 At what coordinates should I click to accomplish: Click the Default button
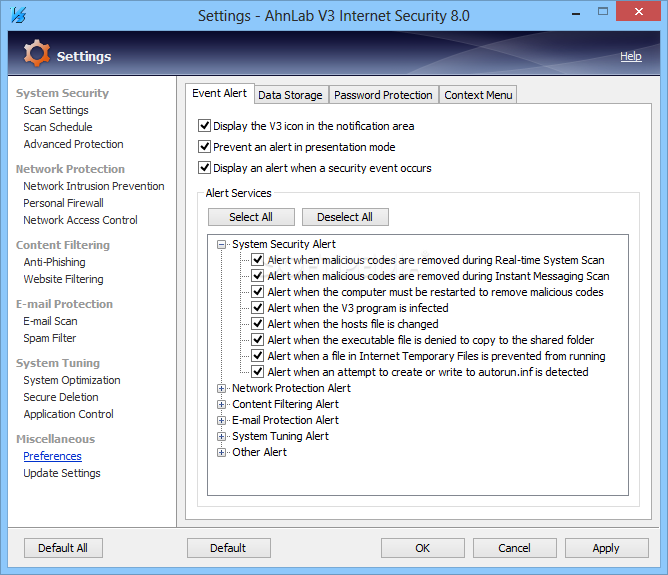[228, 548]
